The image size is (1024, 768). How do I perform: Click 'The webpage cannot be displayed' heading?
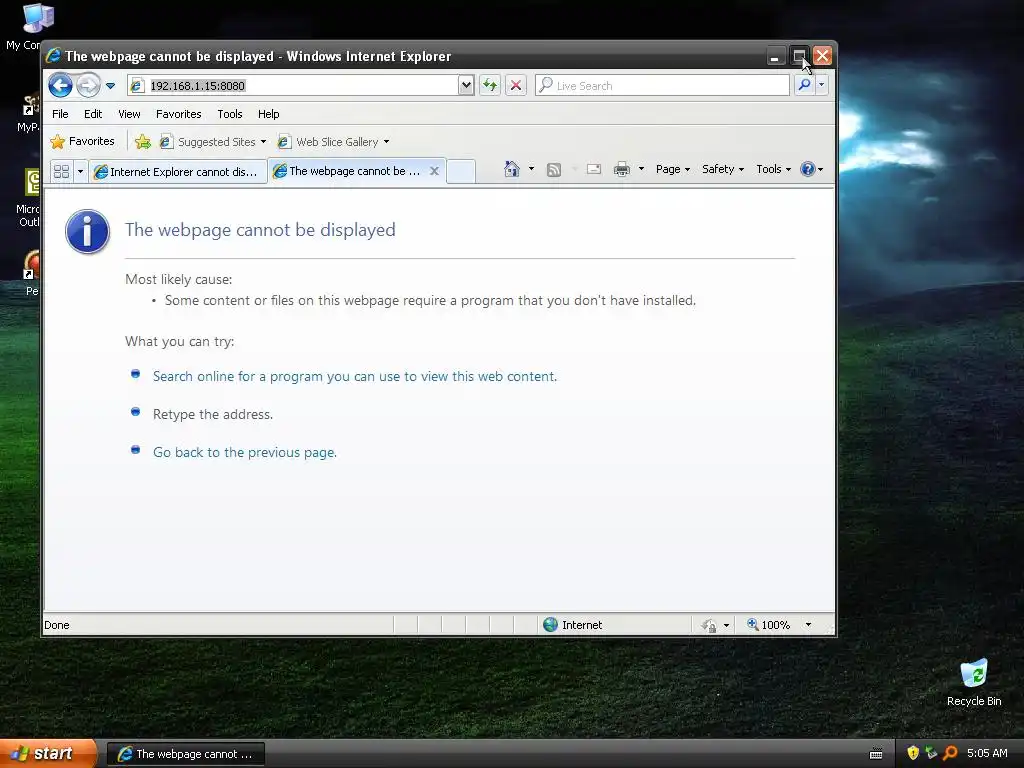pyautogui.click(x=260, y=230)
